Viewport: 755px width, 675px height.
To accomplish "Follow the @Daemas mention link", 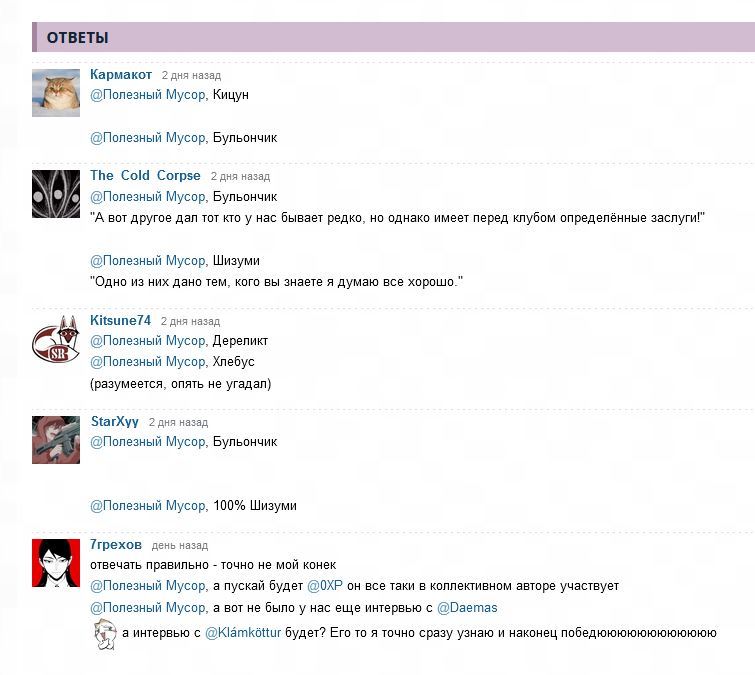I will (x=467, y=608).
